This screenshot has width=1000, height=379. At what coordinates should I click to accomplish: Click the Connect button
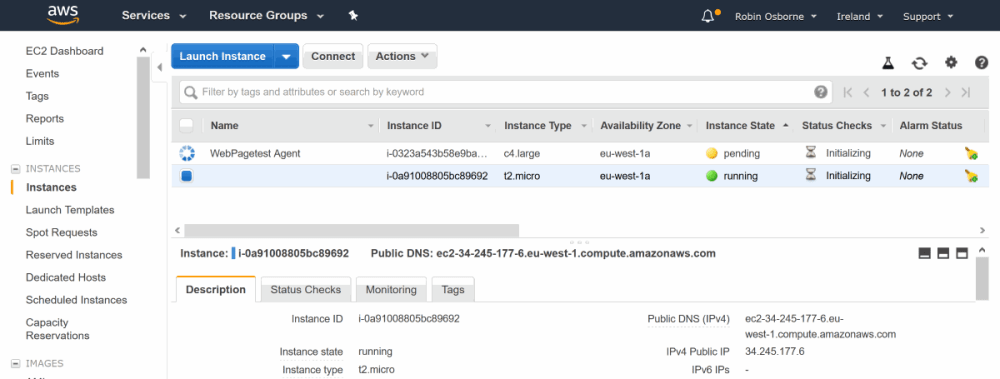(x=333, y=56)
